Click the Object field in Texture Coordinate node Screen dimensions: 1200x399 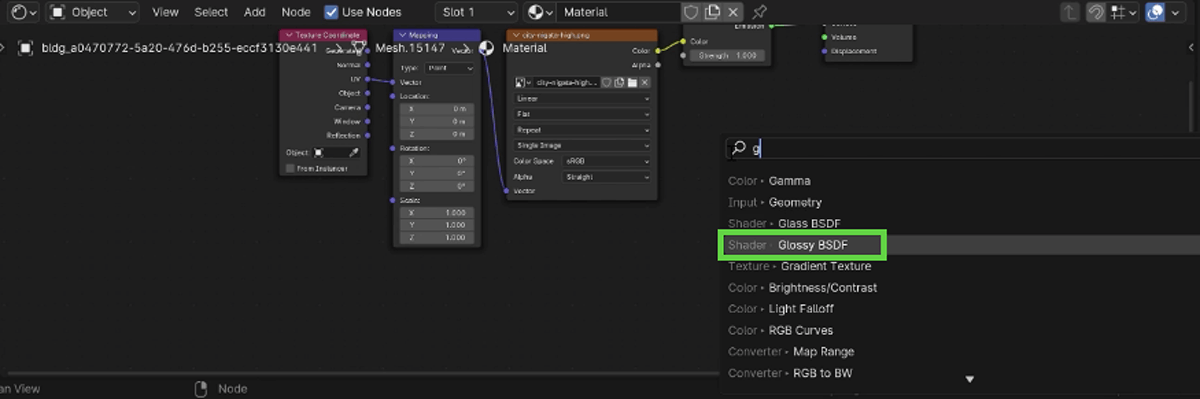click(x=329, y=153)
